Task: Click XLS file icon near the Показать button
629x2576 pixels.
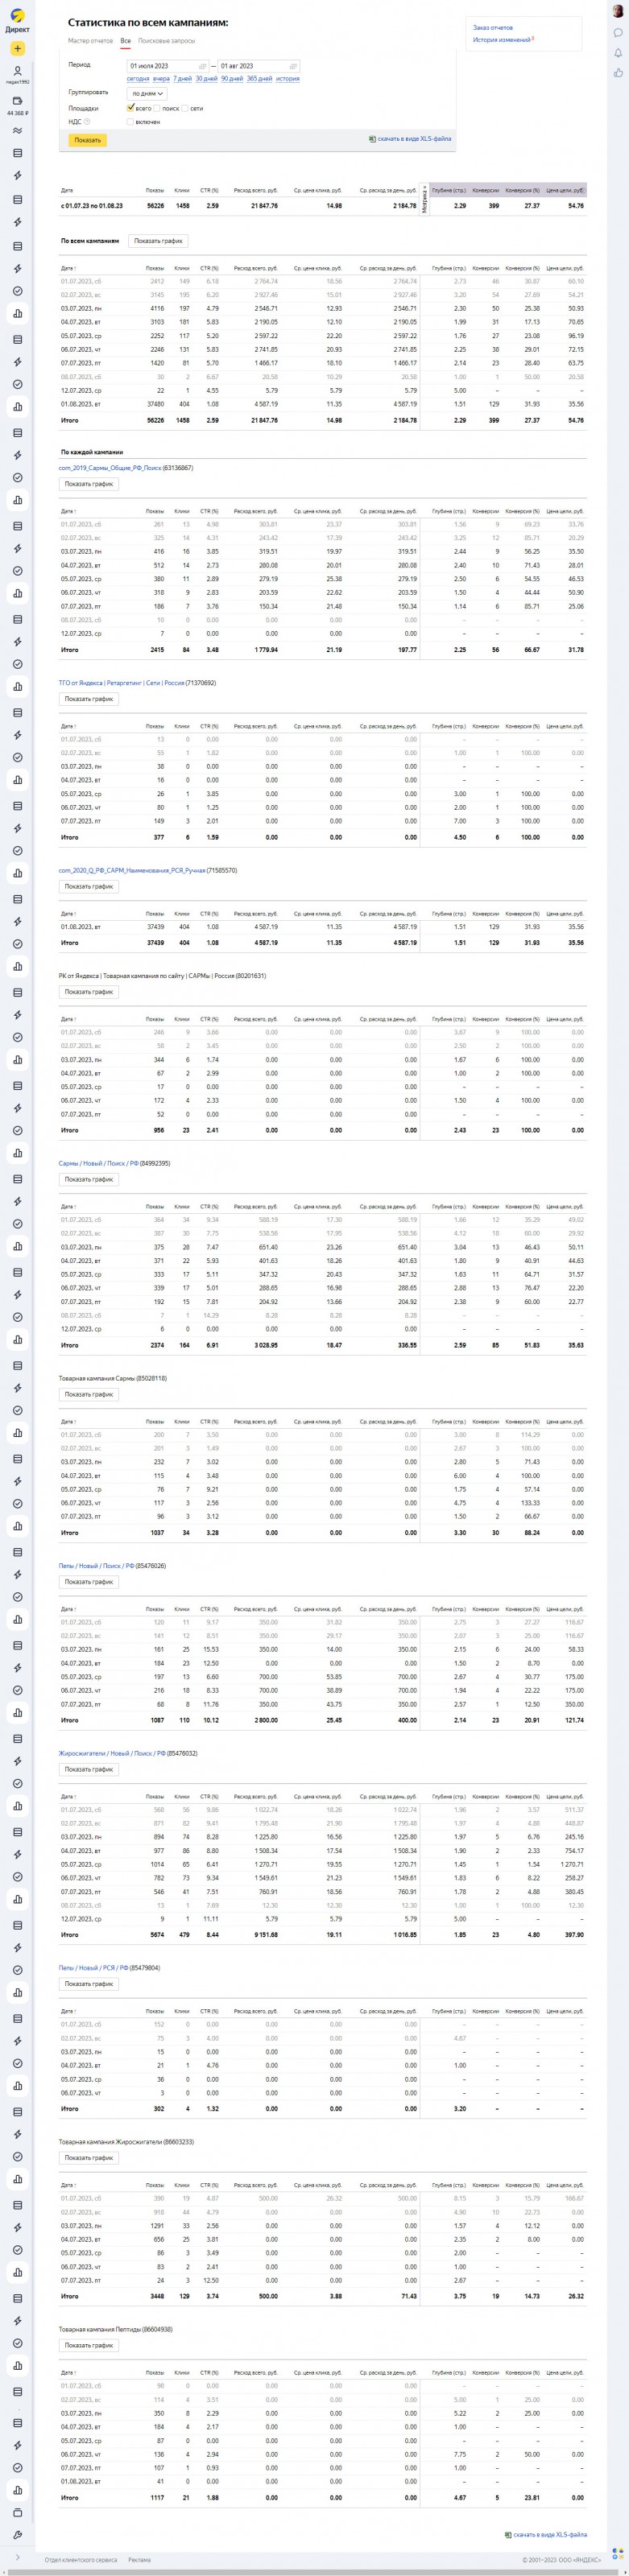Action: [x=372, y=139]
